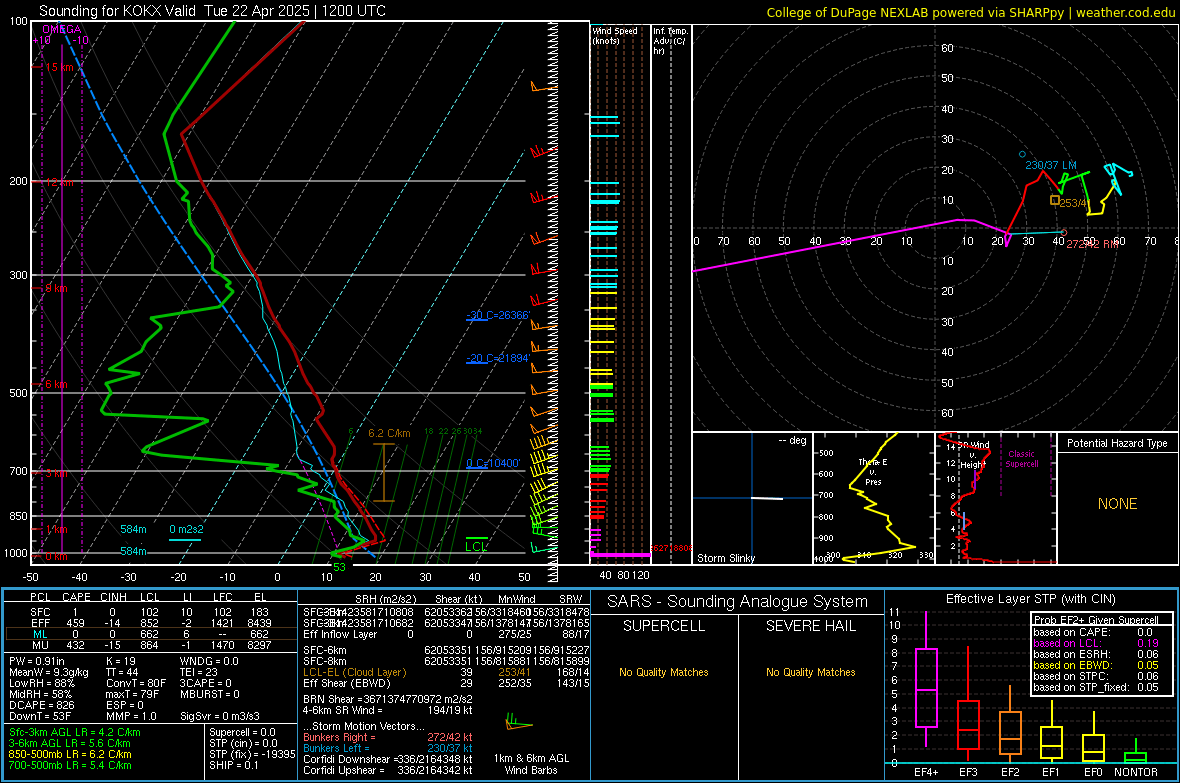Click the CAPE column header
1180x783 pixels.
tap(76, 597)
